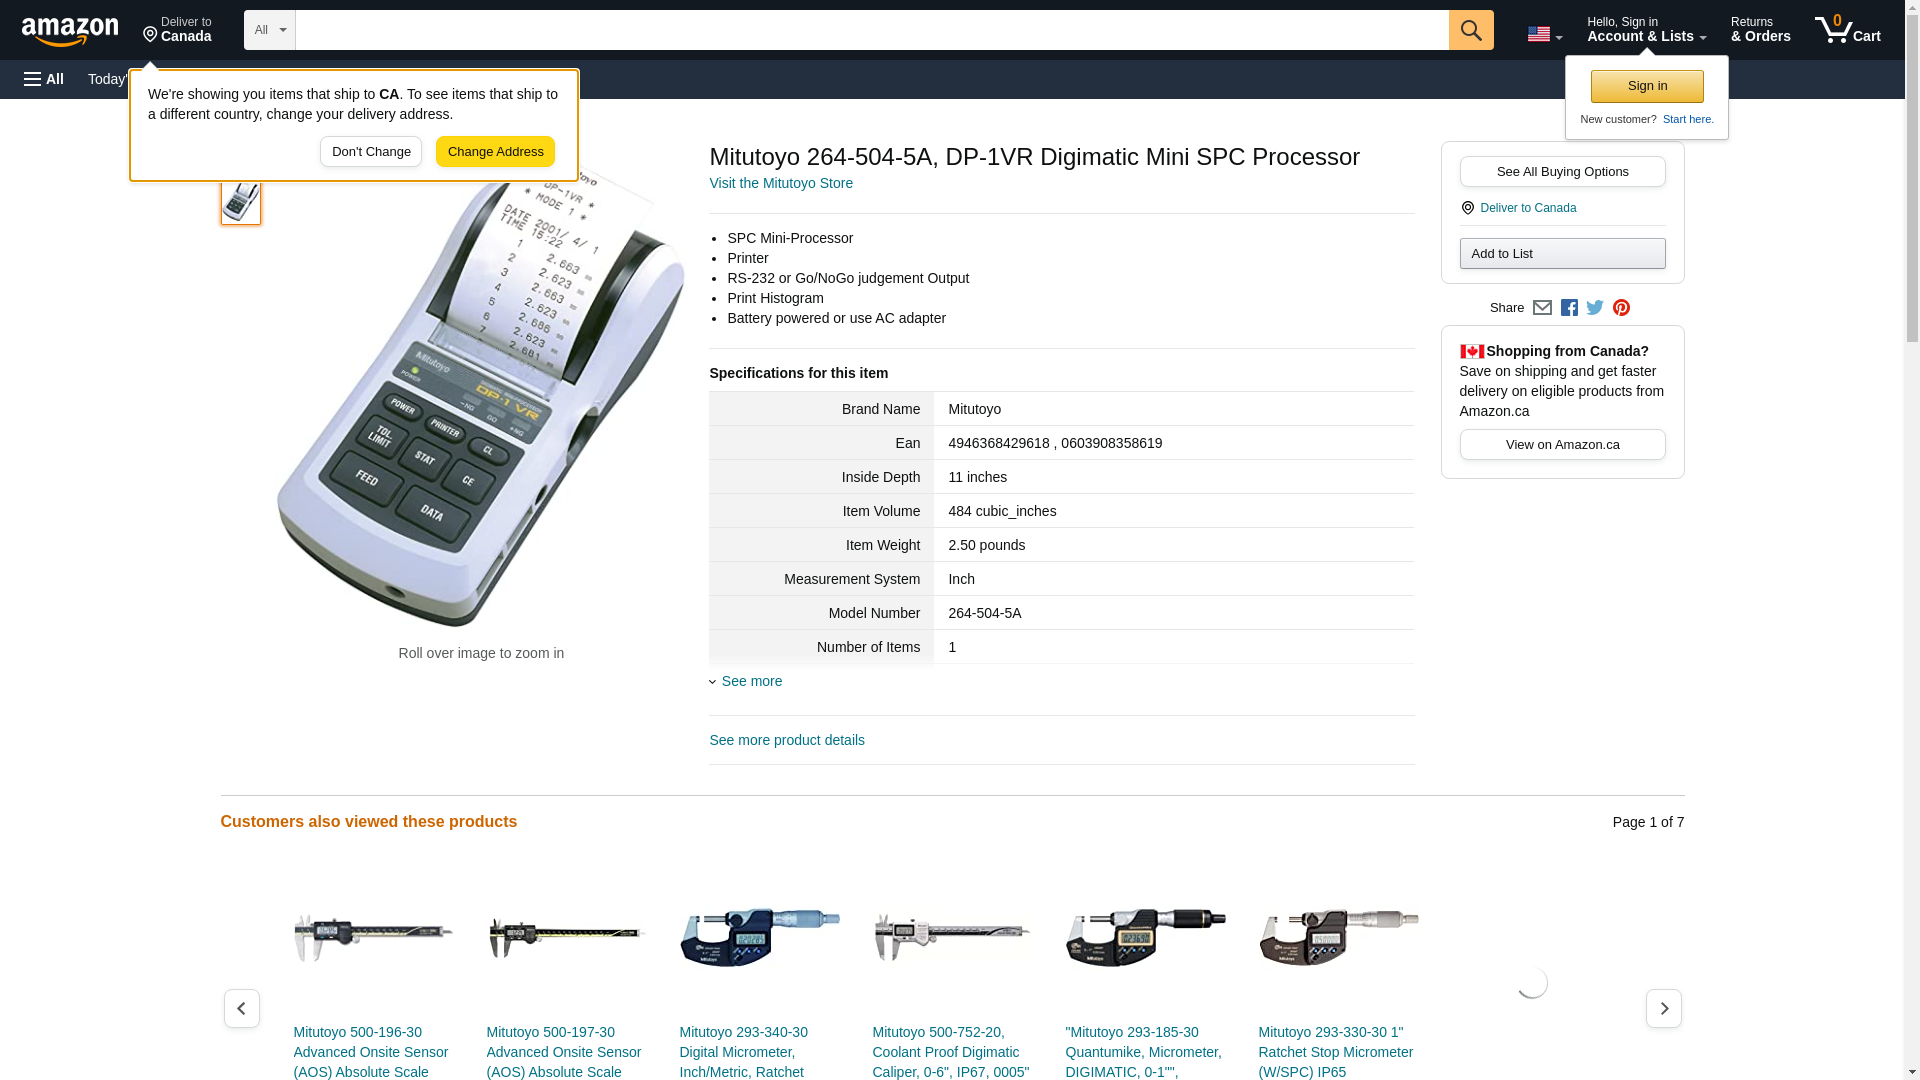
Task: Open the search category All dropdown
Action: [x=270, y=30]
